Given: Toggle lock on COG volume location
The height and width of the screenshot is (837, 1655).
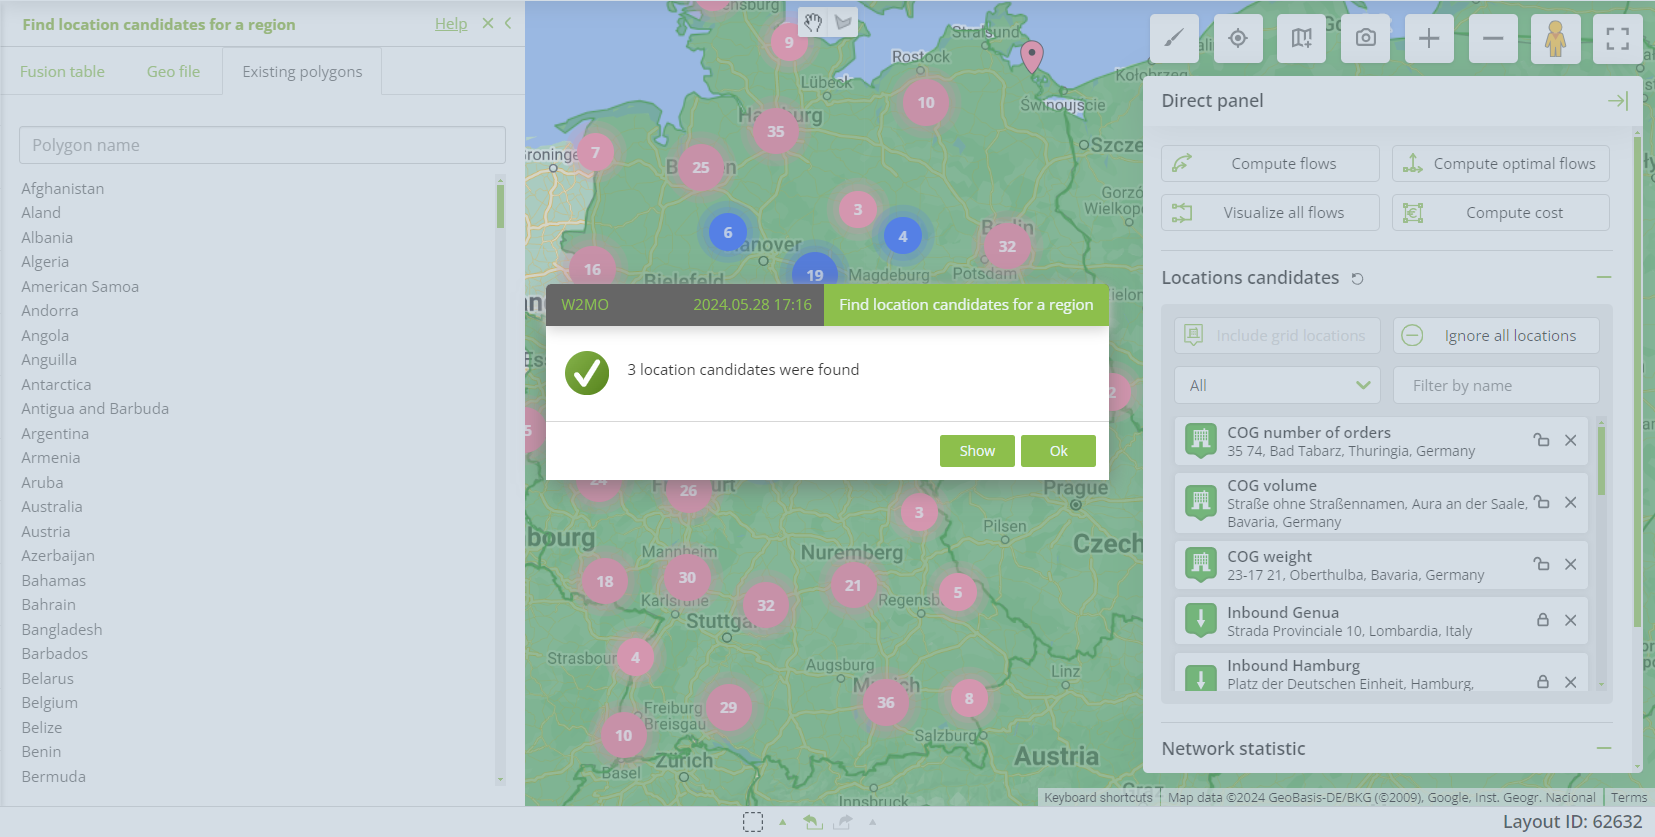Looking at the screenshot, I should tap(1541, 502).
